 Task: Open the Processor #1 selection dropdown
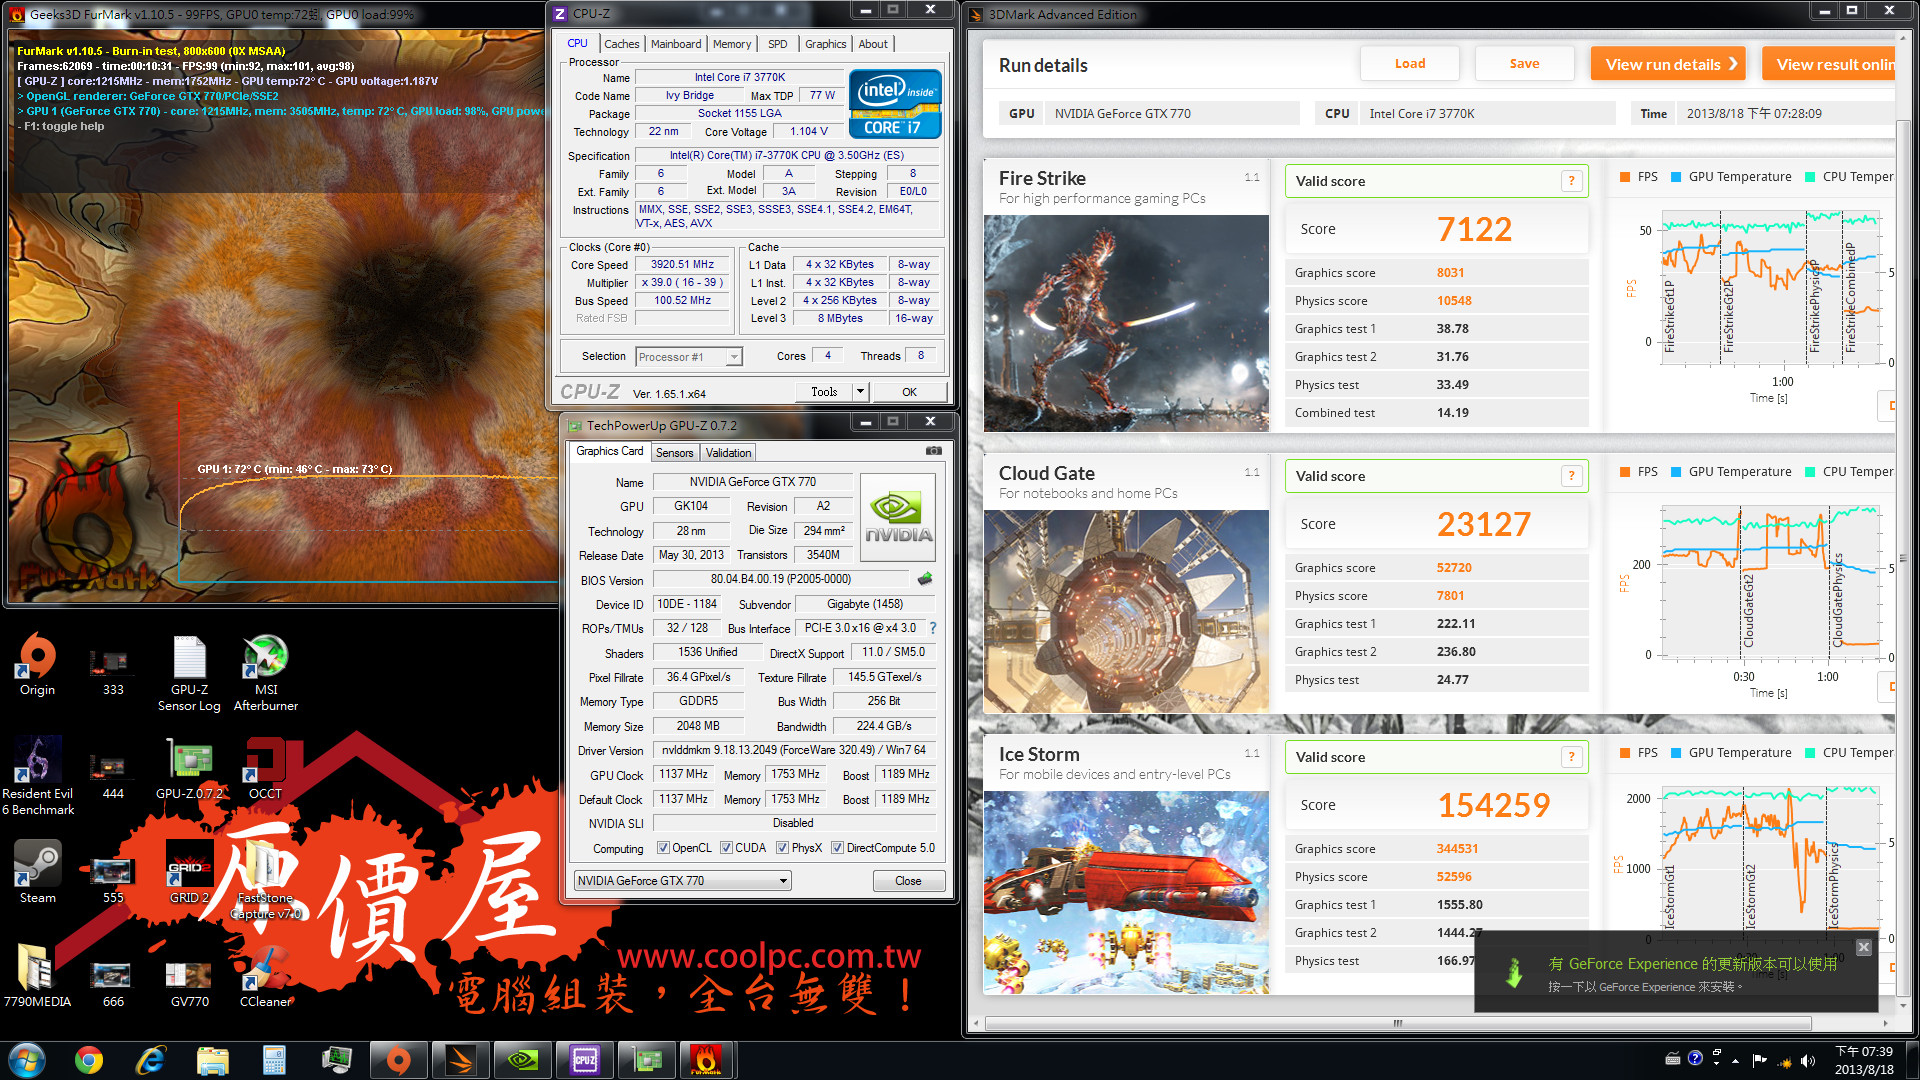[x=689, y=357]
